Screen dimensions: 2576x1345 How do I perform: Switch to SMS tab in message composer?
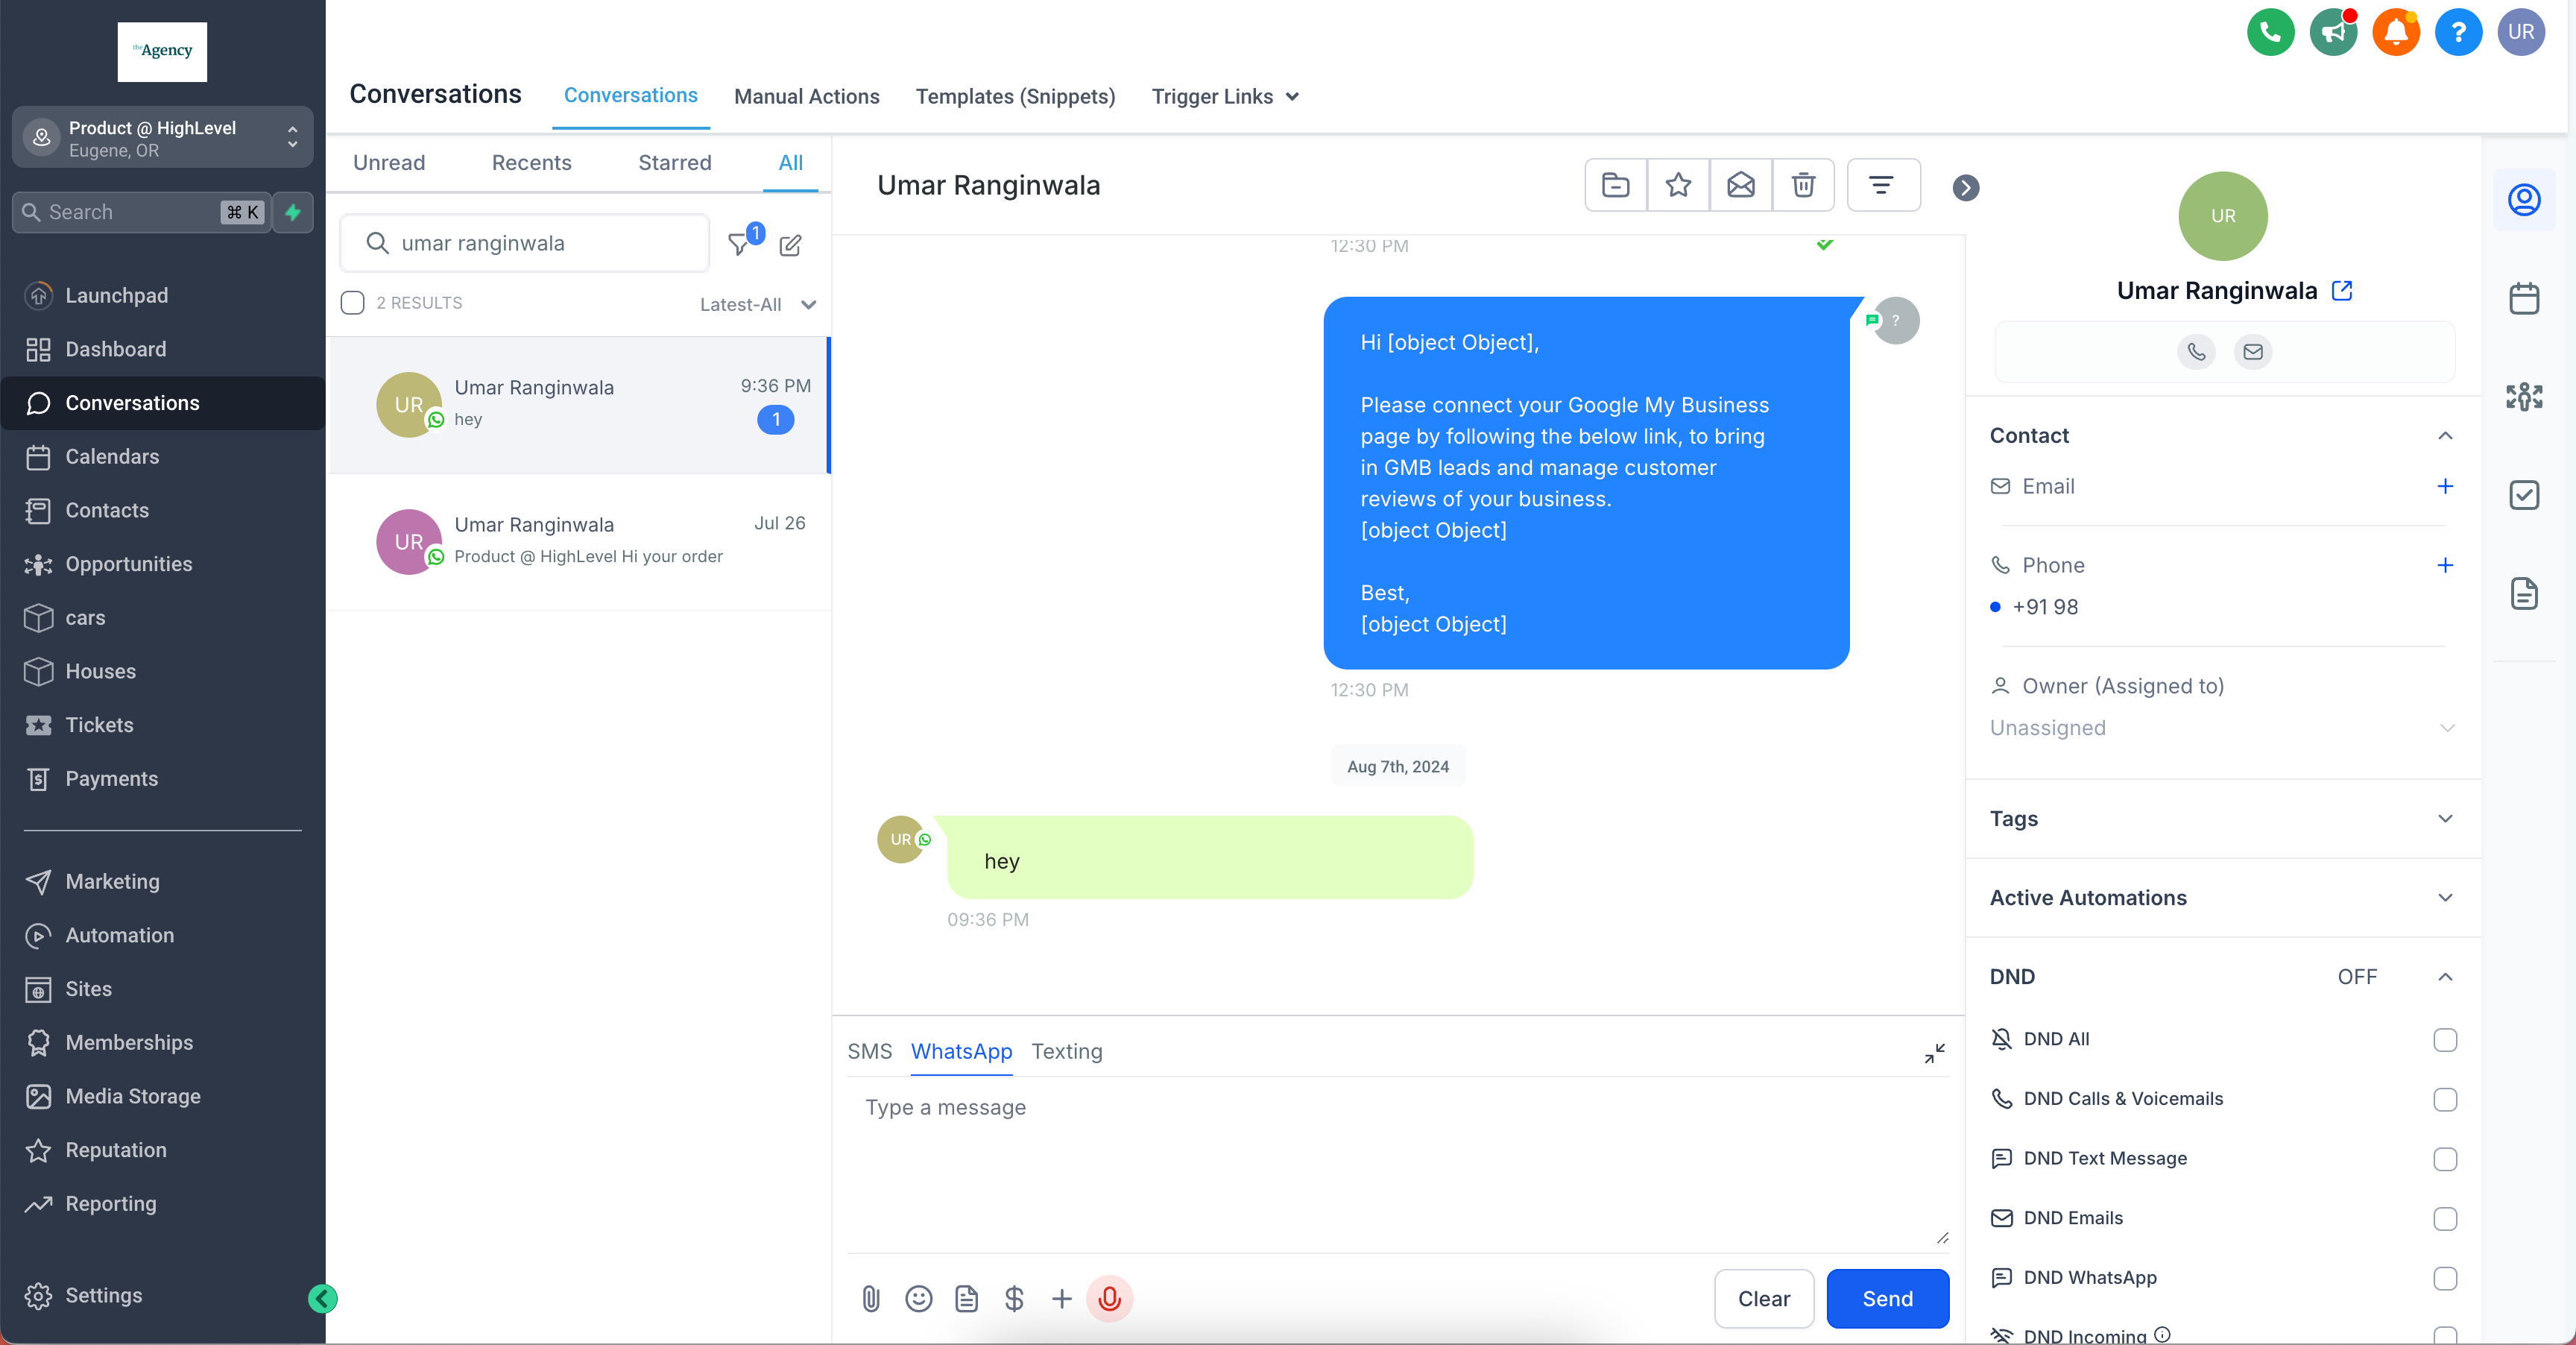869,1050
